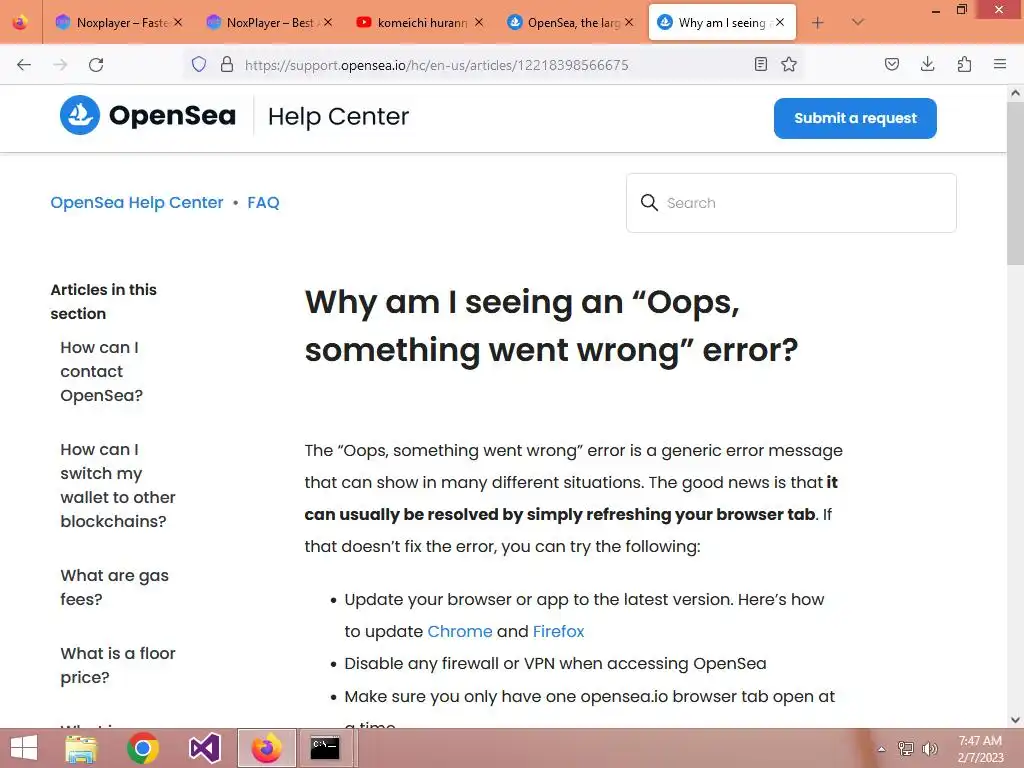
Task: Click the Submit a request button
Action: click(855, 118)
